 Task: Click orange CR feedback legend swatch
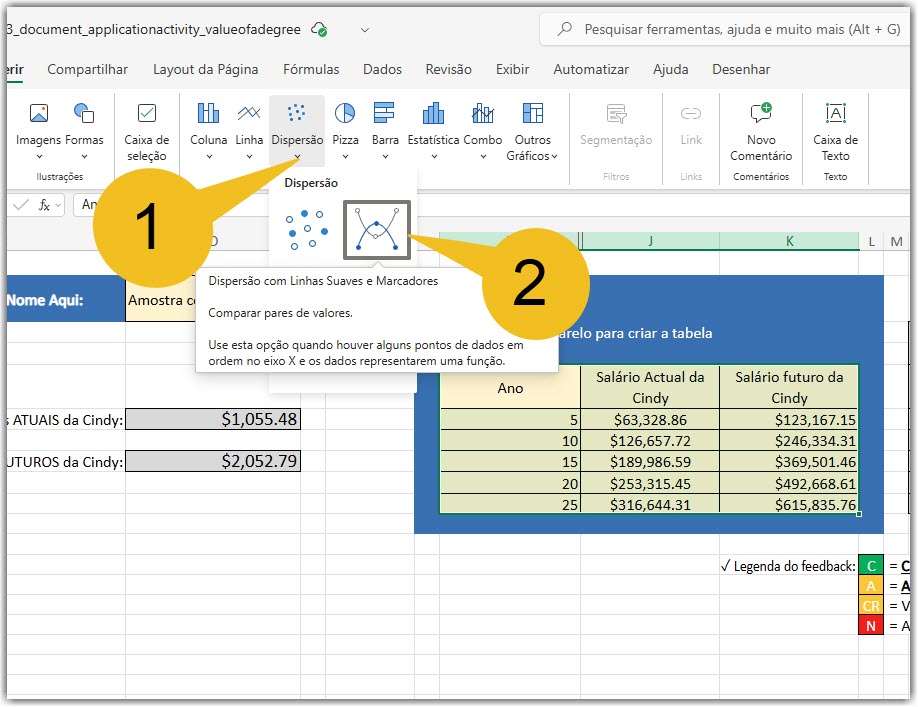871,606
